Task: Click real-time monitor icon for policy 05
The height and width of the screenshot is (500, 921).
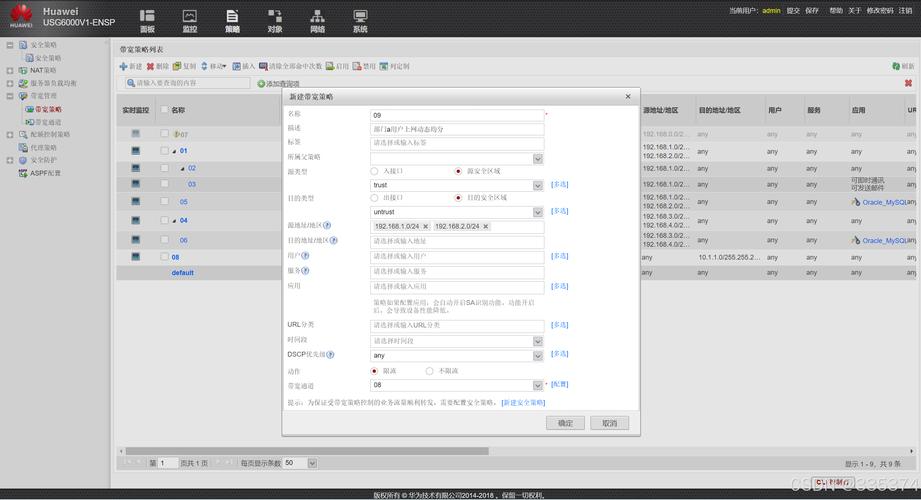Action: point(136,202)
